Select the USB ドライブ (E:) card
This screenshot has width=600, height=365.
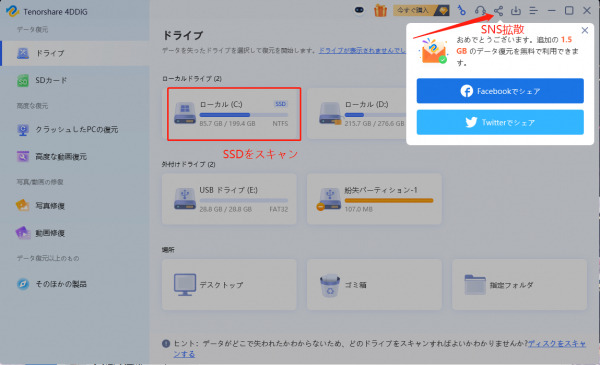pyautogui.click(x=229, y=199)
